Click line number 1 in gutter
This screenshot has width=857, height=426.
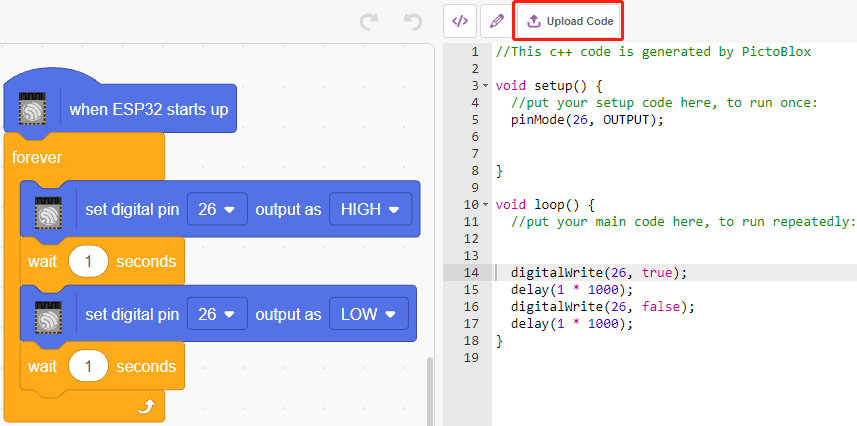click(x=474, y=52)
